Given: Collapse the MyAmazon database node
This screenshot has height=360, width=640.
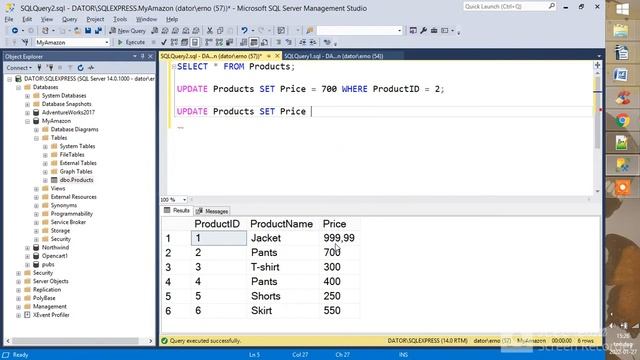Looking at the screenshot, I should (x=27, y=121).
